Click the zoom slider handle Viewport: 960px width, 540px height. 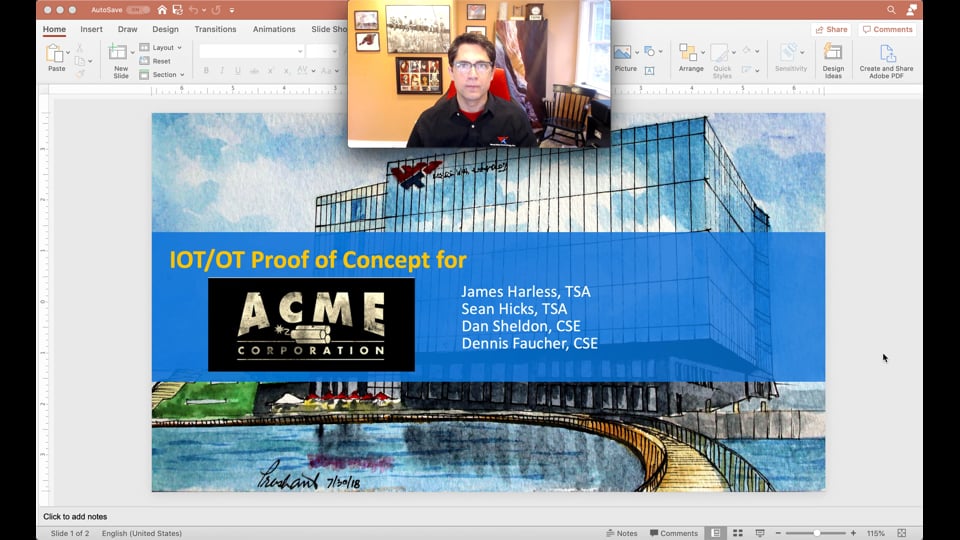point(817,533)
